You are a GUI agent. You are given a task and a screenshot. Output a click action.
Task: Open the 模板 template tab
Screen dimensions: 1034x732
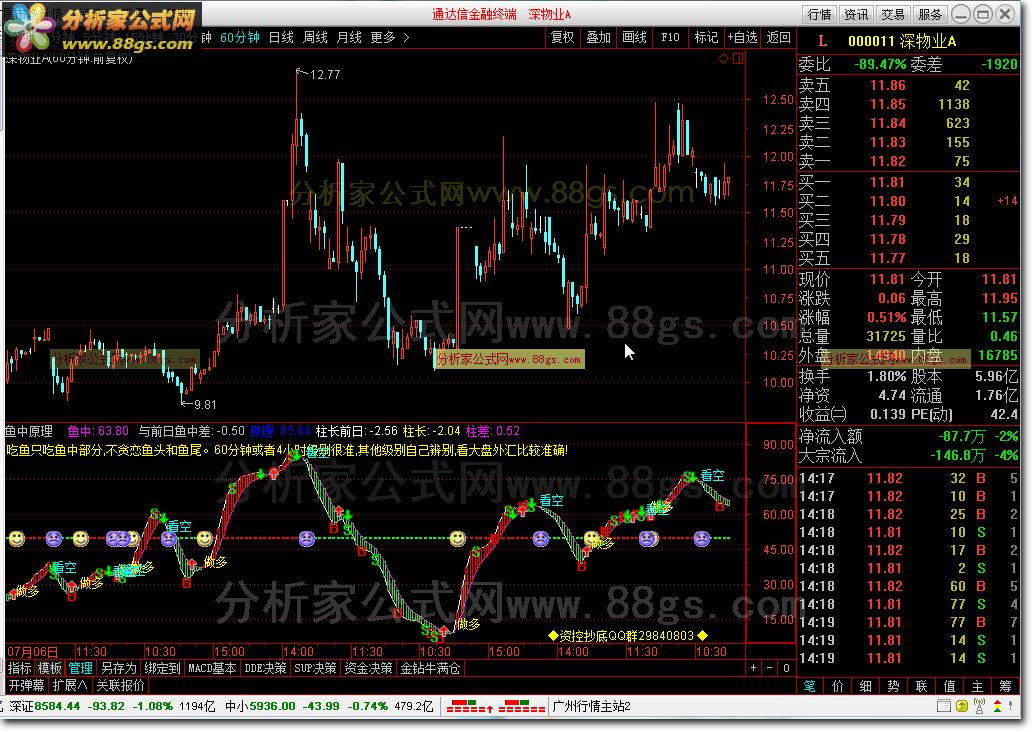coord(50,668)
